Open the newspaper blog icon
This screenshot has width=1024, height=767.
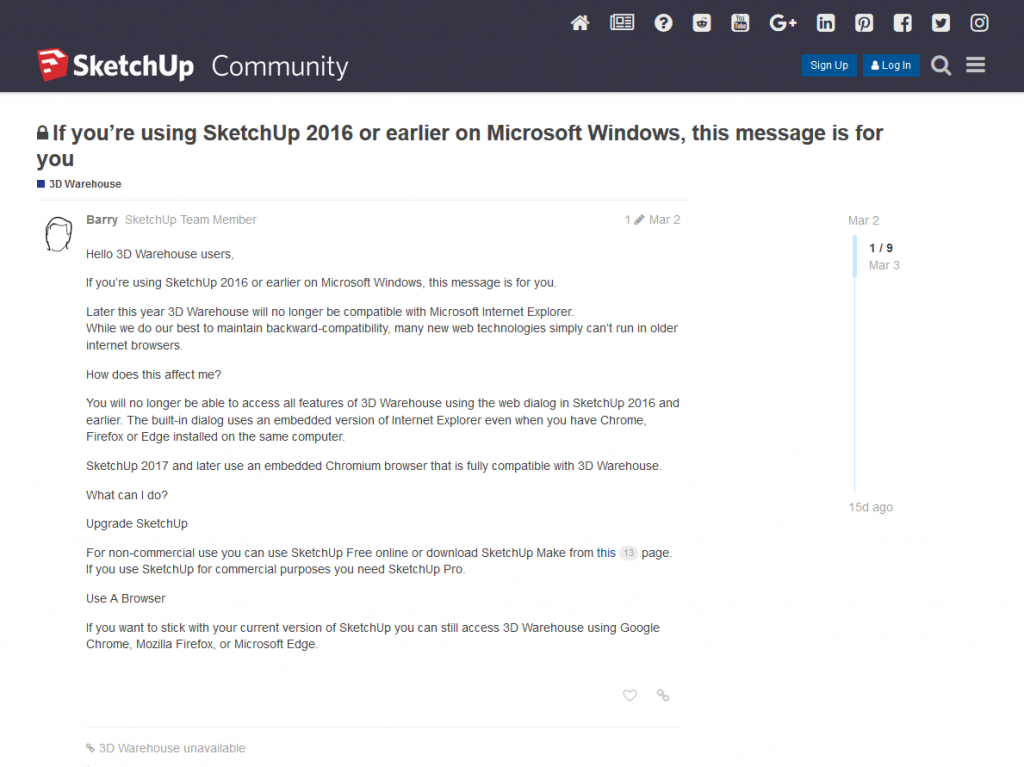click(622, 23)
